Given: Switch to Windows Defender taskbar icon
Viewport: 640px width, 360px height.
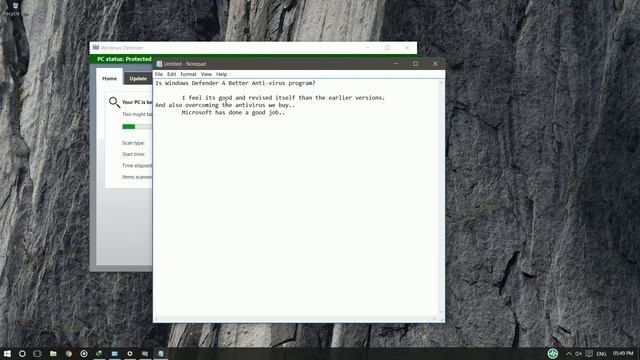Looking at the screenshot, I should click(145, 353).
